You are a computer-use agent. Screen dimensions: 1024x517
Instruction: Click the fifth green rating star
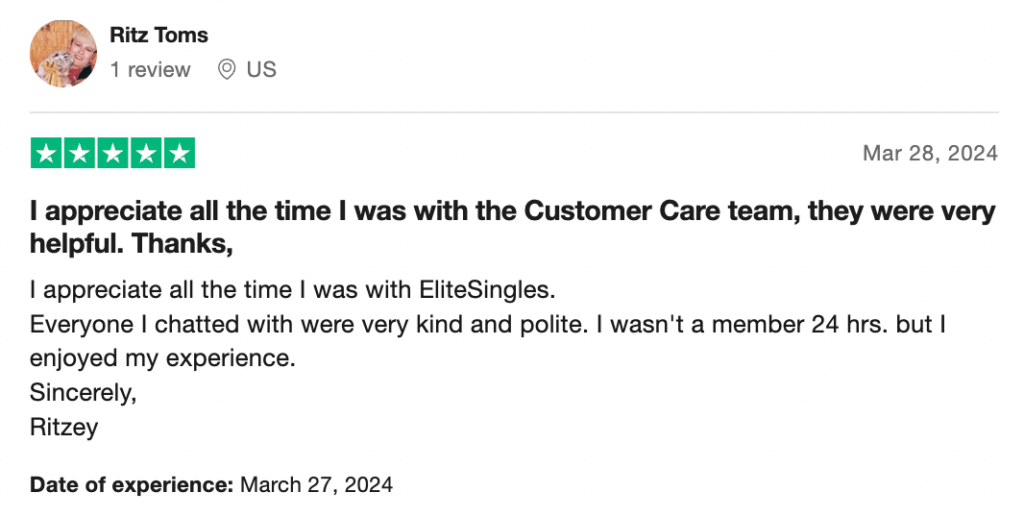pos(179,153)
